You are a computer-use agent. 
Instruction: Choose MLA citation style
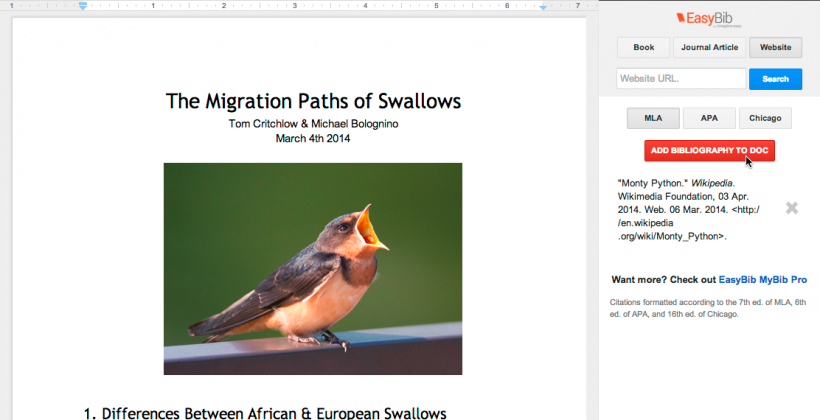tap(652, 118)
